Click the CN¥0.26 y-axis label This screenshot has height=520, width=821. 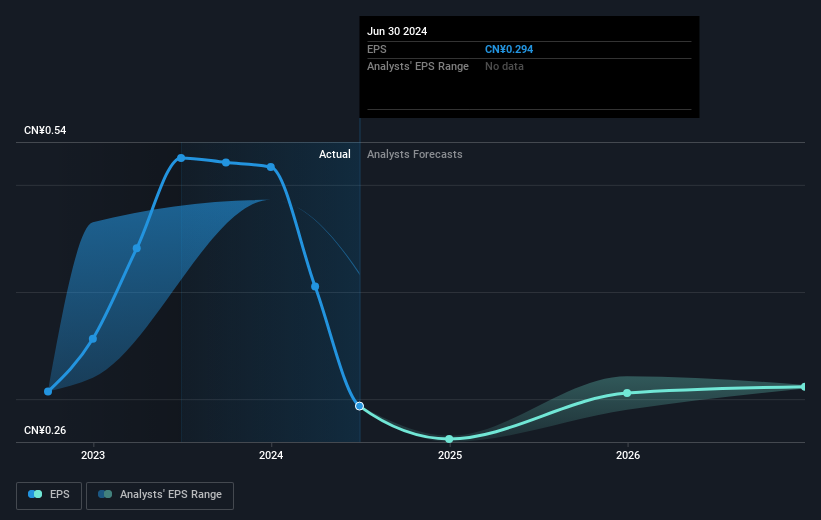pos(45,430)
